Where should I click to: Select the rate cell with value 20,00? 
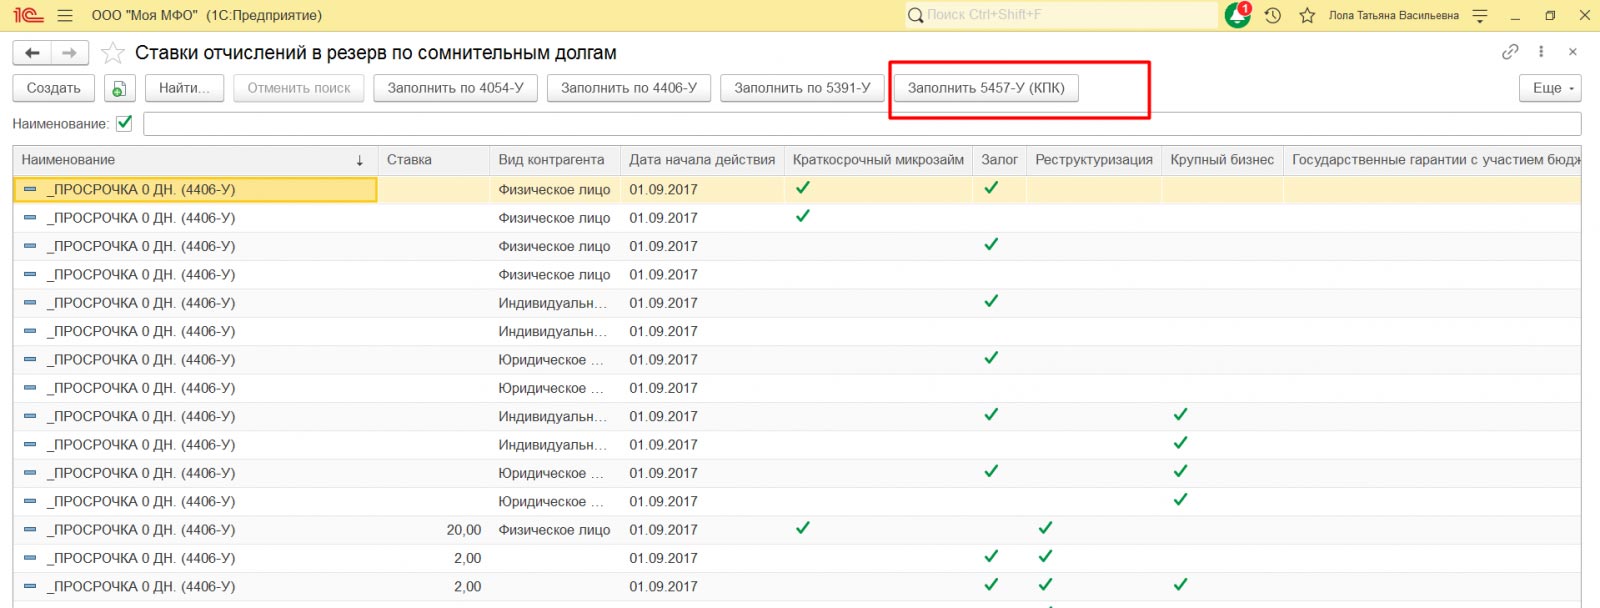click(x=434, y=530)
